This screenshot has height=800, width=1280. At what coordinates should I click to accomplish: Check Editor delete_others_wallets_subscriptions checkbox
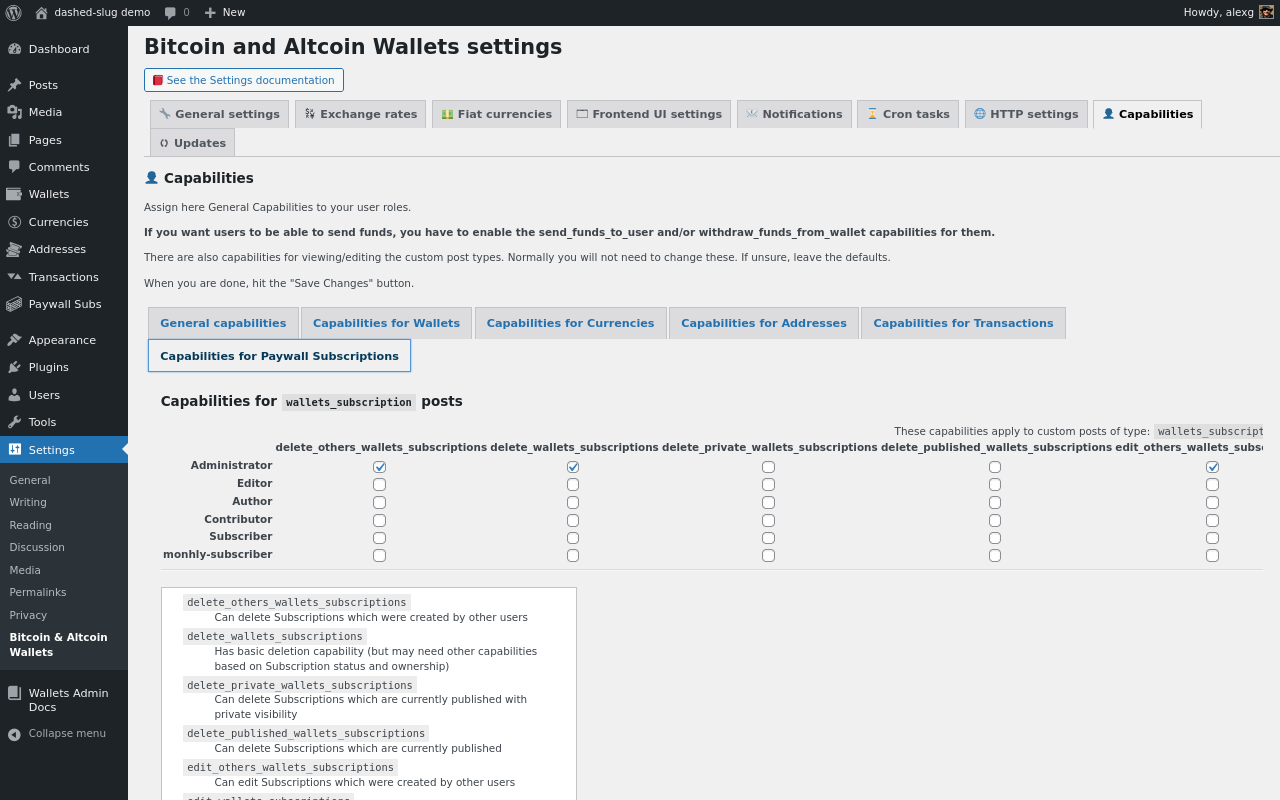379,484
